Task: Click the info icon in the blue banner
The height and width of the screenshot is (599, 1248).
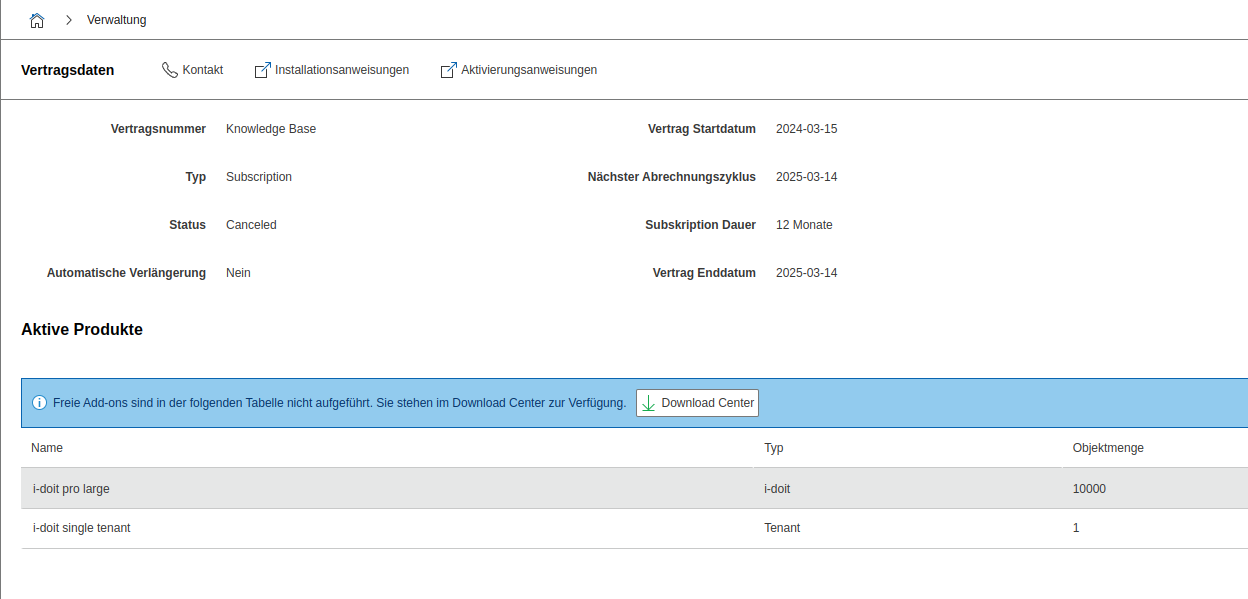Action: 40,403
